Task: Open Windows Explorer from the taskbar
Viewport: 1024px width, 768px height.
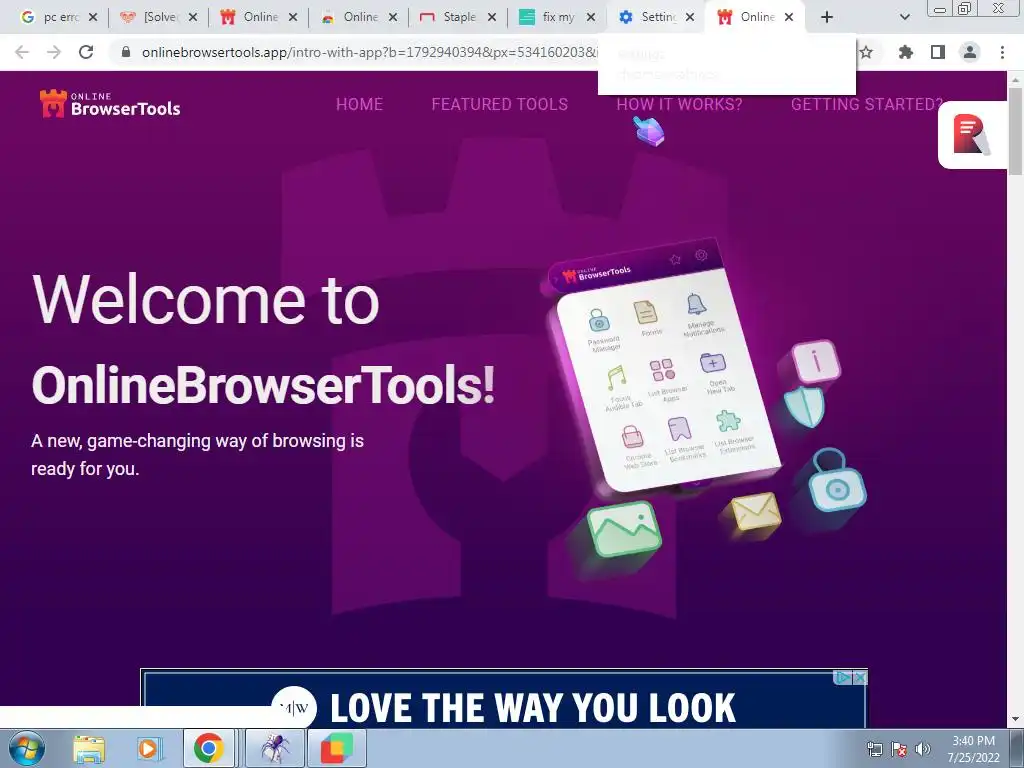Action: 89,749
